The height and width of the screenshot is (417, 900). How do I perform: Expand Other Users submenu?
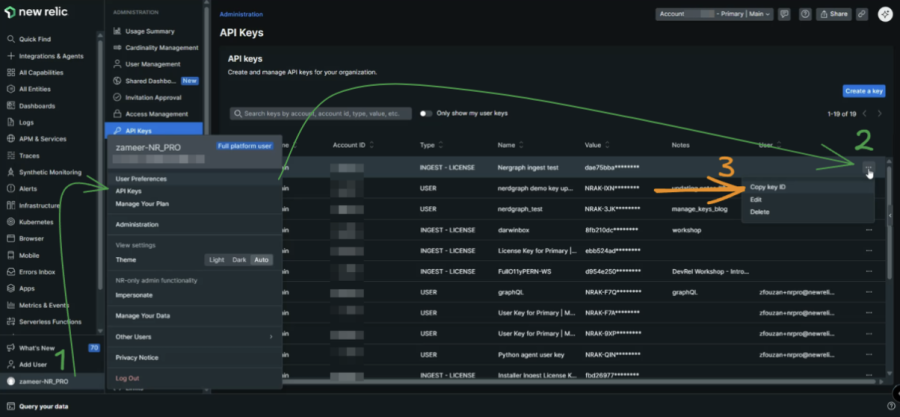click(x=194, y=337)
